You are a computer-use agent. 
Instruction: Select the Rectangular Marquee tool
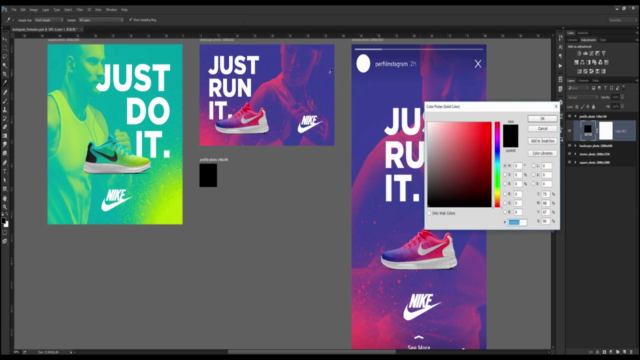click(5, 48)
